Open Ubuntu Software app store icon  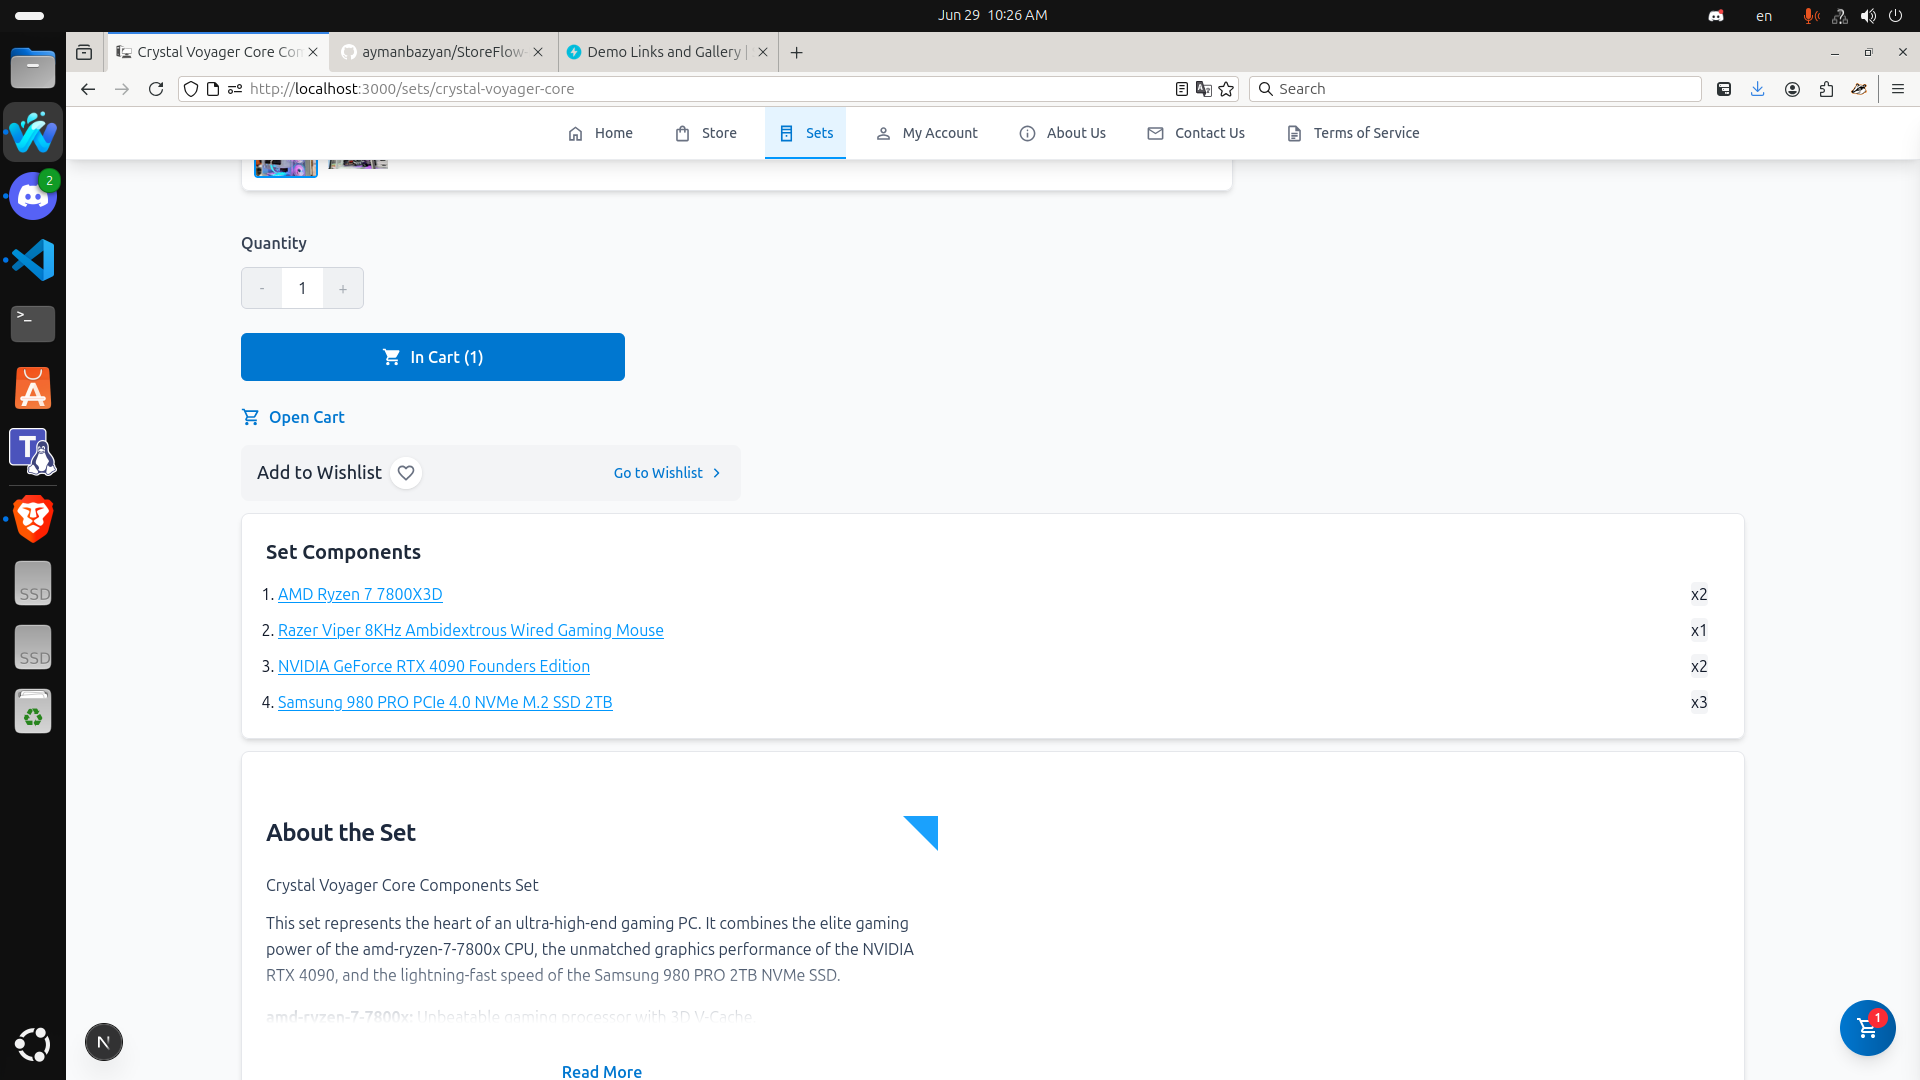click(x=33, y=388)
